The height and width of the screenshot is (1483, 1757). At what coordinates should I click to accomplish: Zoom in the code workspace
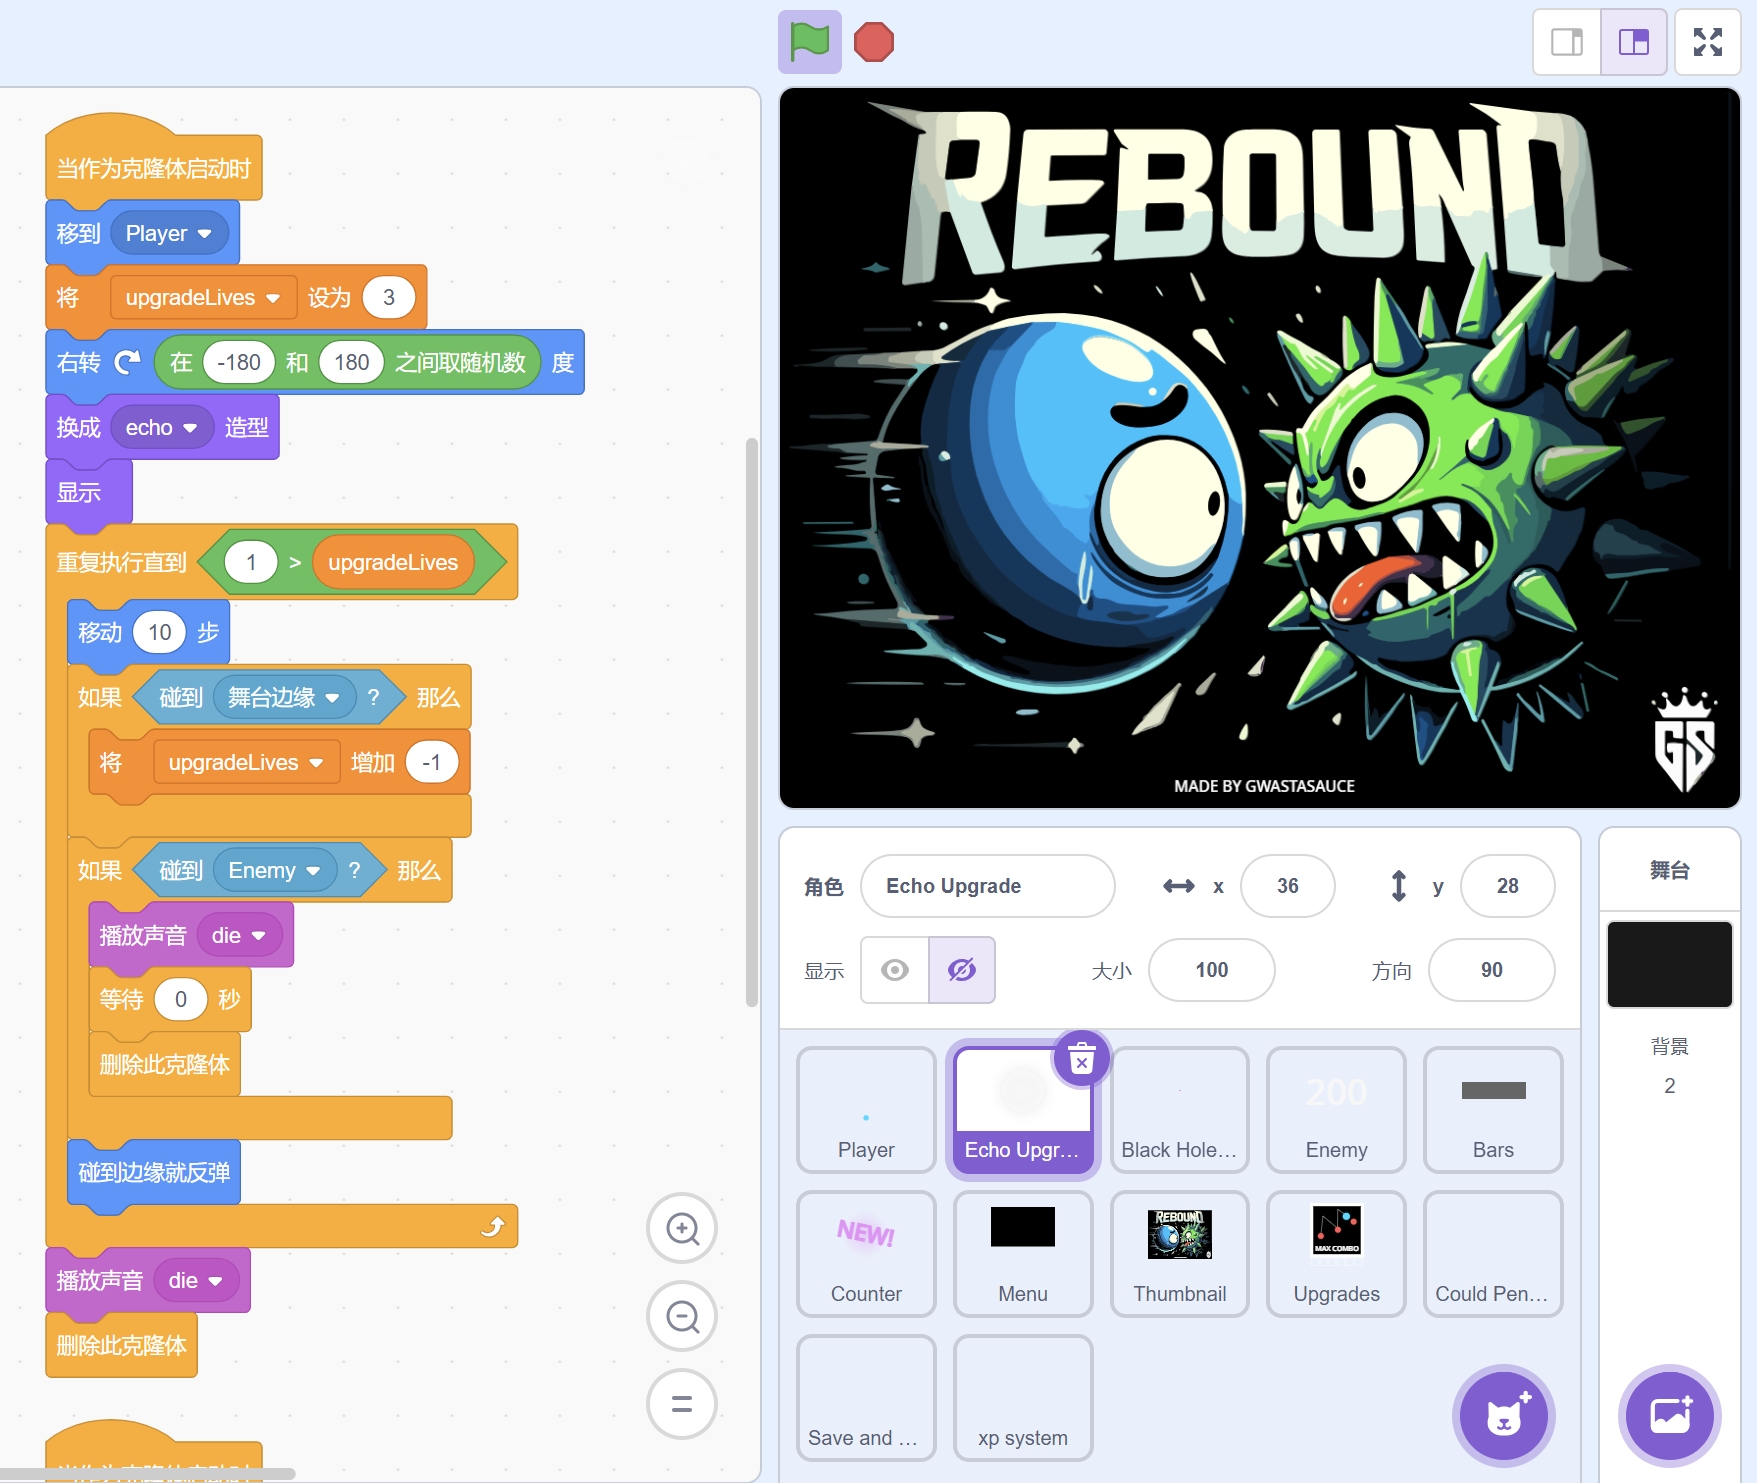click(x=682, y=1228)
